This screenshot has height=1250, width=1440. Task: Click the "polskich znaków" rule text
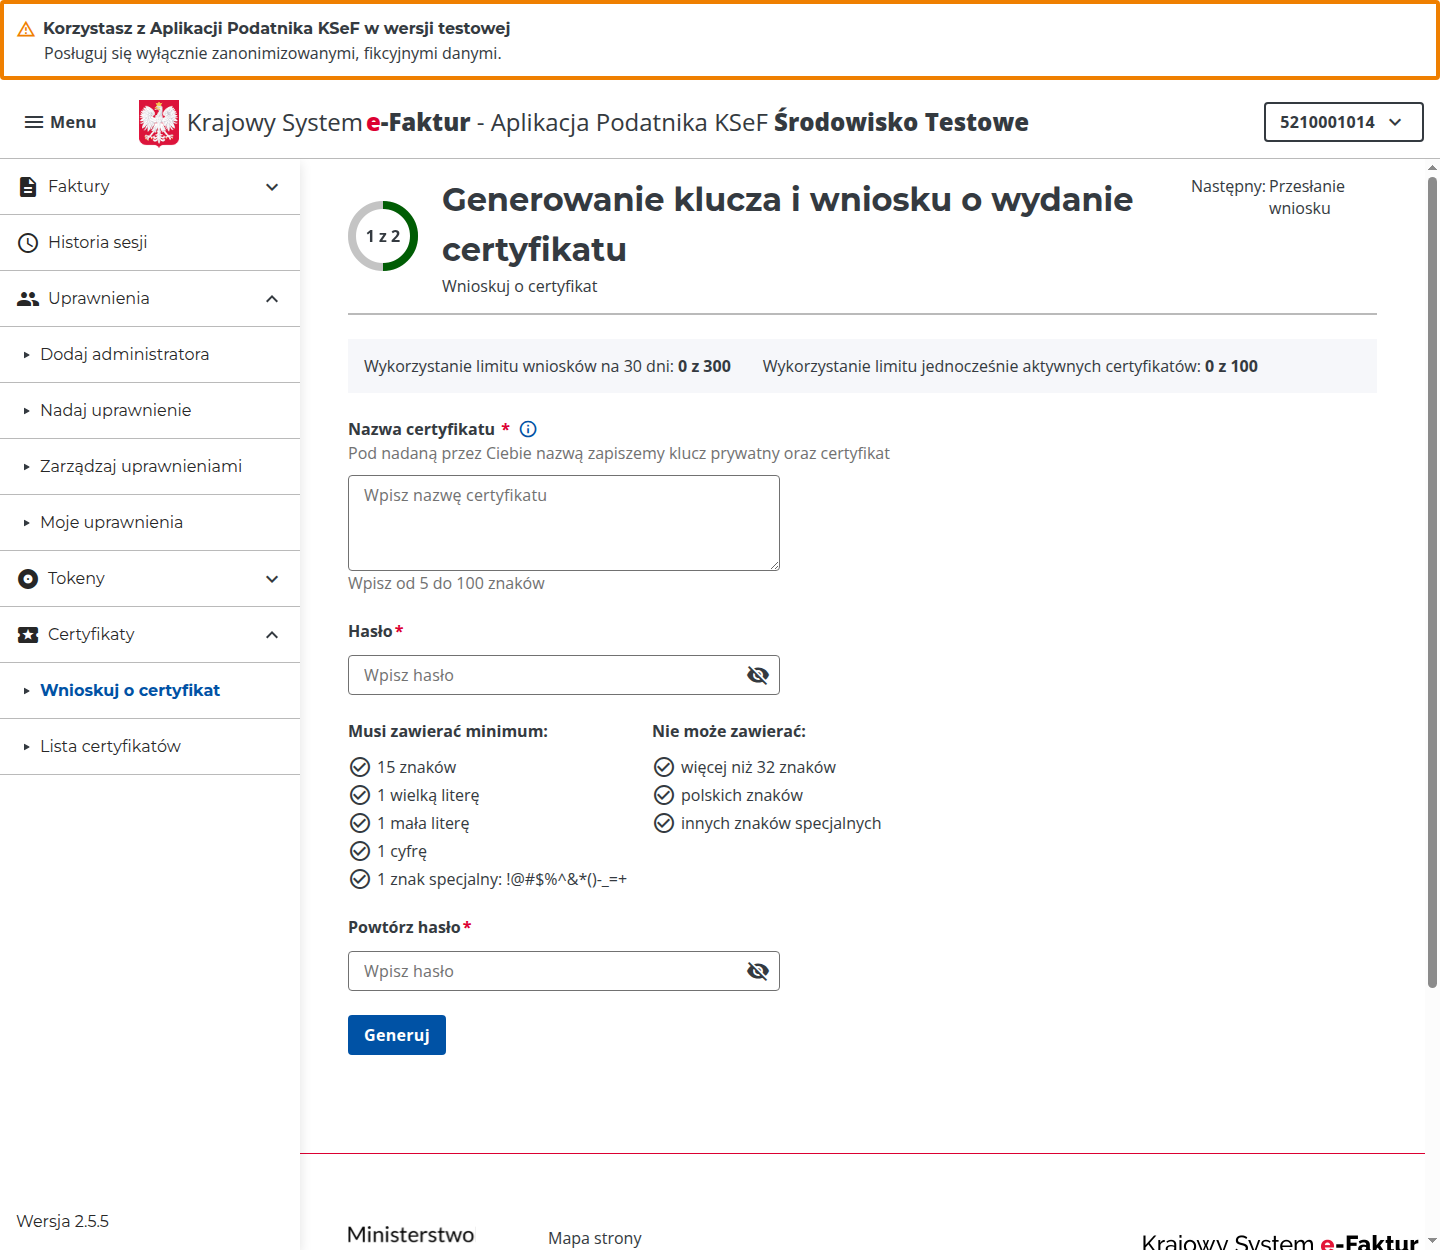click(x=742, y=795)
